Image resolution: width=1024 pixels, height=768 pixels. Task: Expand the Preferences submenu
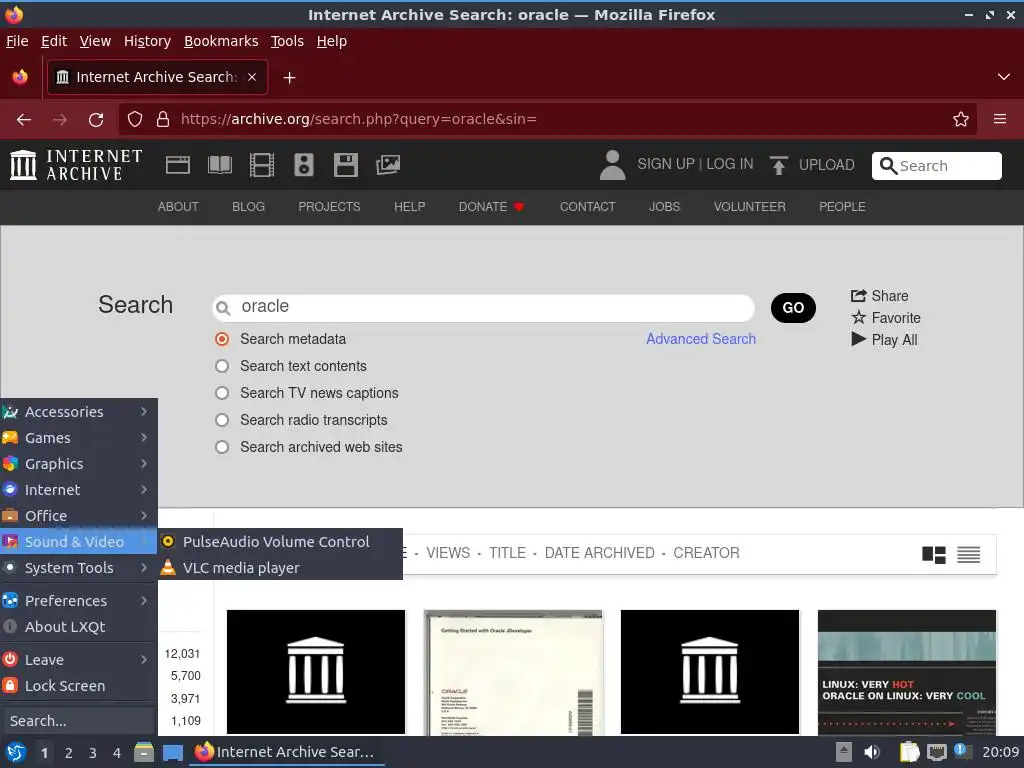[78, 601]
